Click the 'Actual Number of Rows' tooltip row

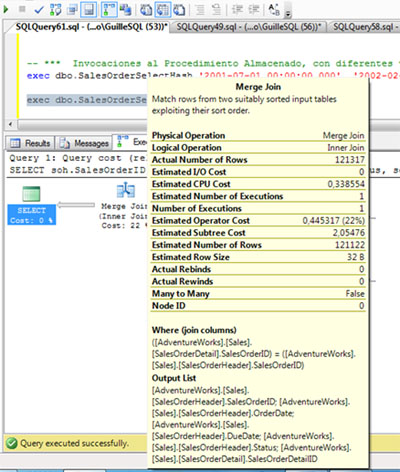tap(258, 160)
